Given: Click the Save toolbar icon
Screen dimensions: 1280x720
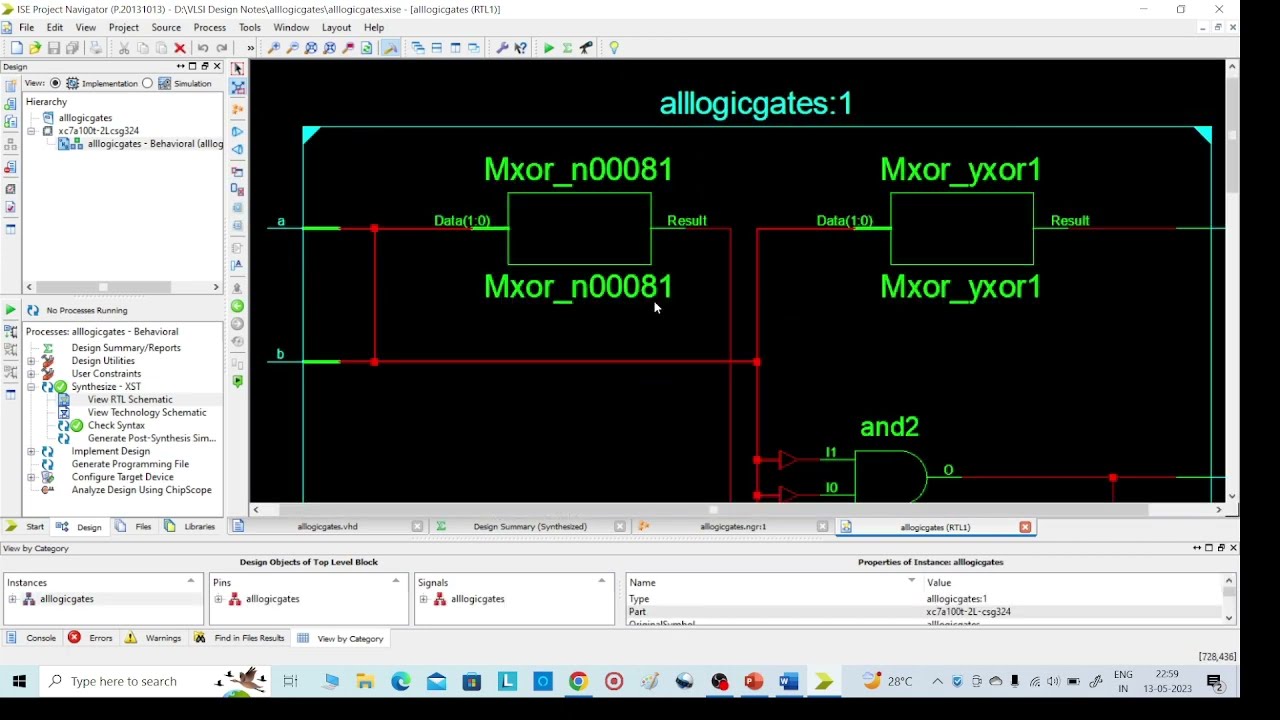Looking at the screenshot, I should tap(54, 48).
